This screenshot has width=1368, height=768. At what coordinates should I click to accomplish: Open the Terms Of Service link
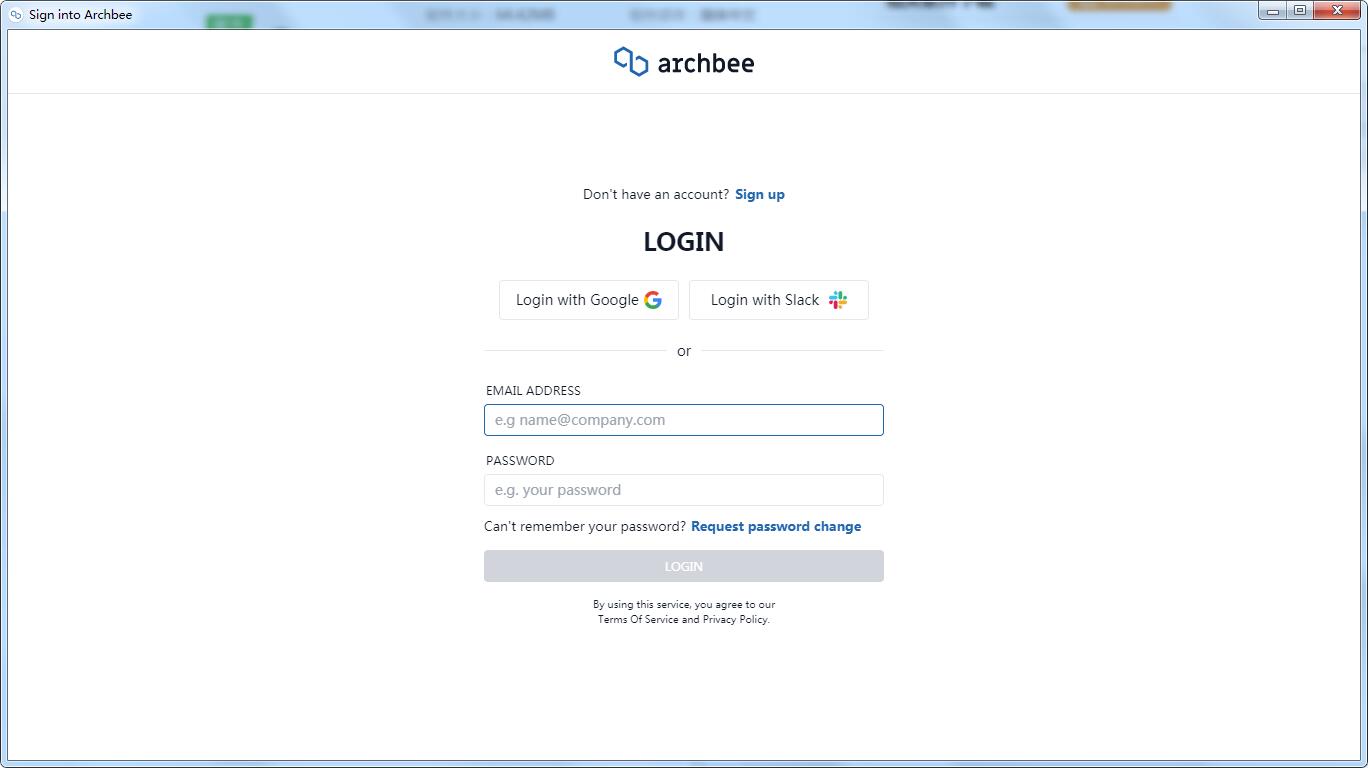[638, 619]
